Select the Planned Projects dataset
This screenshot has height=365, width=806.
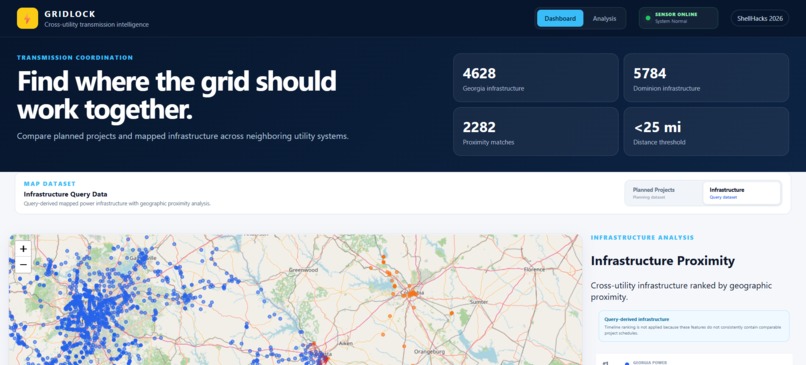664,193
